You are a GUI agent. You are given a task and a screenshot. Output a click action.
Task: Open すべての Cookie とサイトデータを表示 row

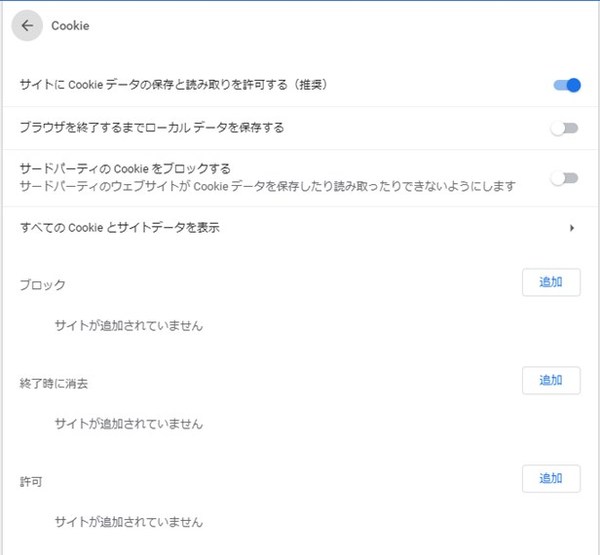[120, 228]
